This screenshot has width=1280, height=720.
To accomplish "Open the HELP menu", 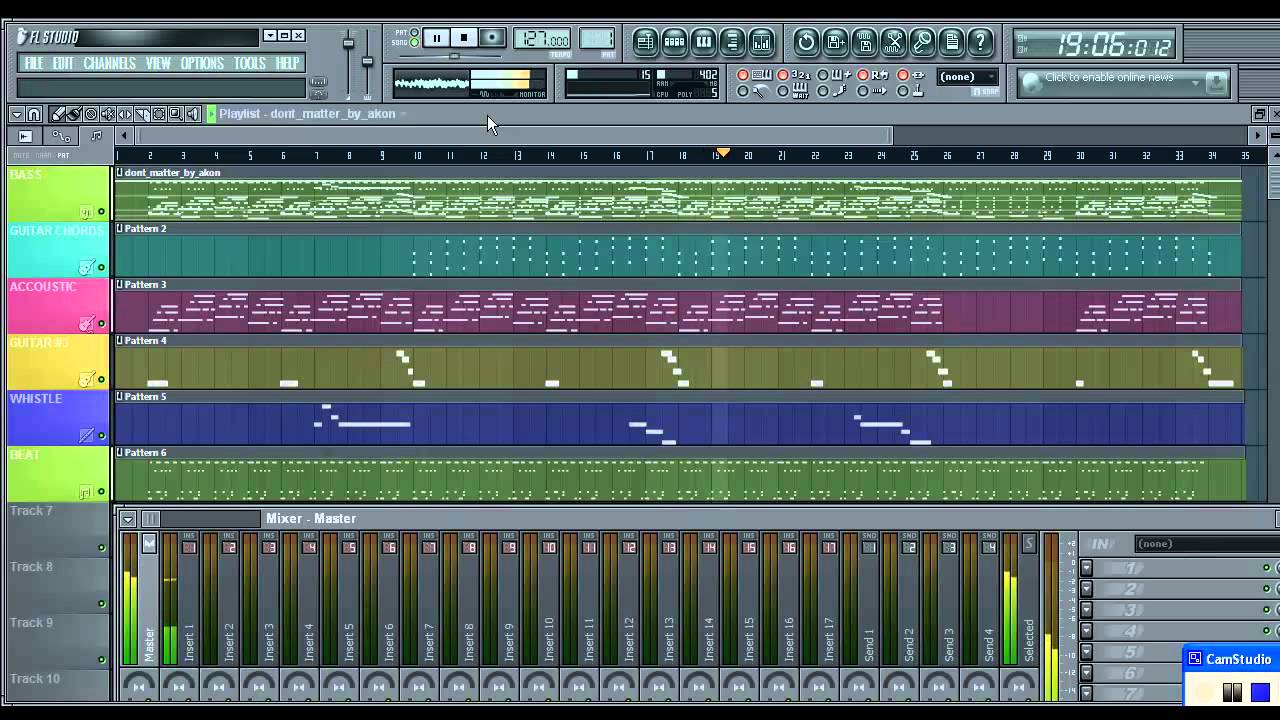I will tap(287, 63).
